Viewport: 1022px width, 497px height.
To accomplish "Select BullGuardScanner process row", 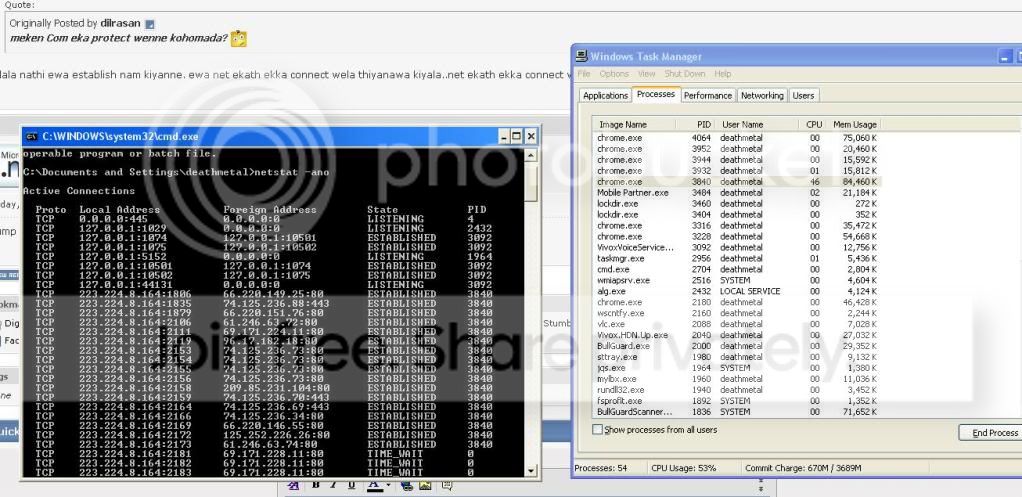I will tap(737, 412).
